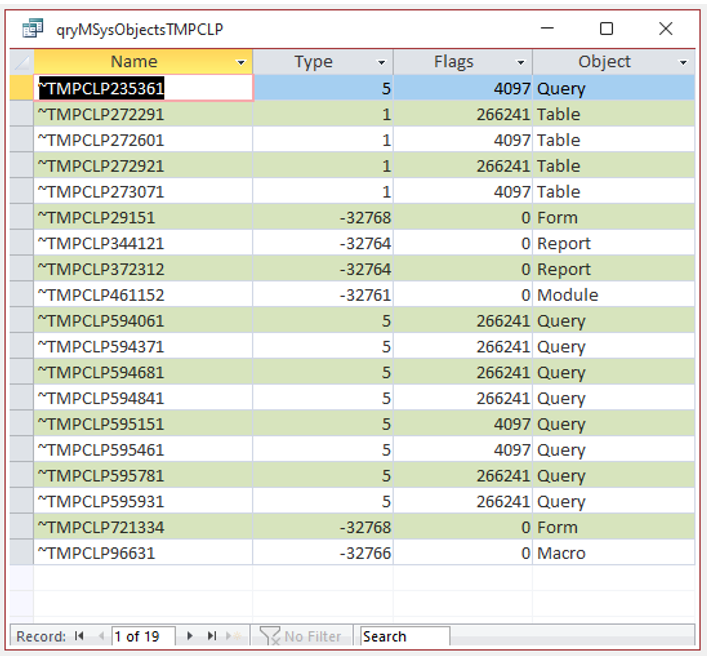707x656 pixels.
Task: Click Object cell Macro
Action: tap(614, 553)
